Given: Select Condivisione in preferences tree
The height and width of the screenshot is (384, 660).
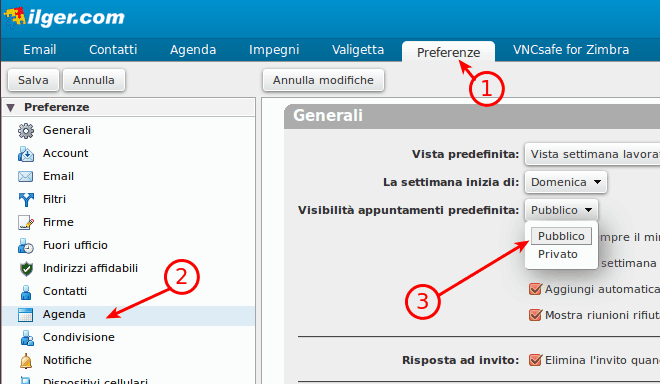Looking at the screenshot, I should (128, 337).
